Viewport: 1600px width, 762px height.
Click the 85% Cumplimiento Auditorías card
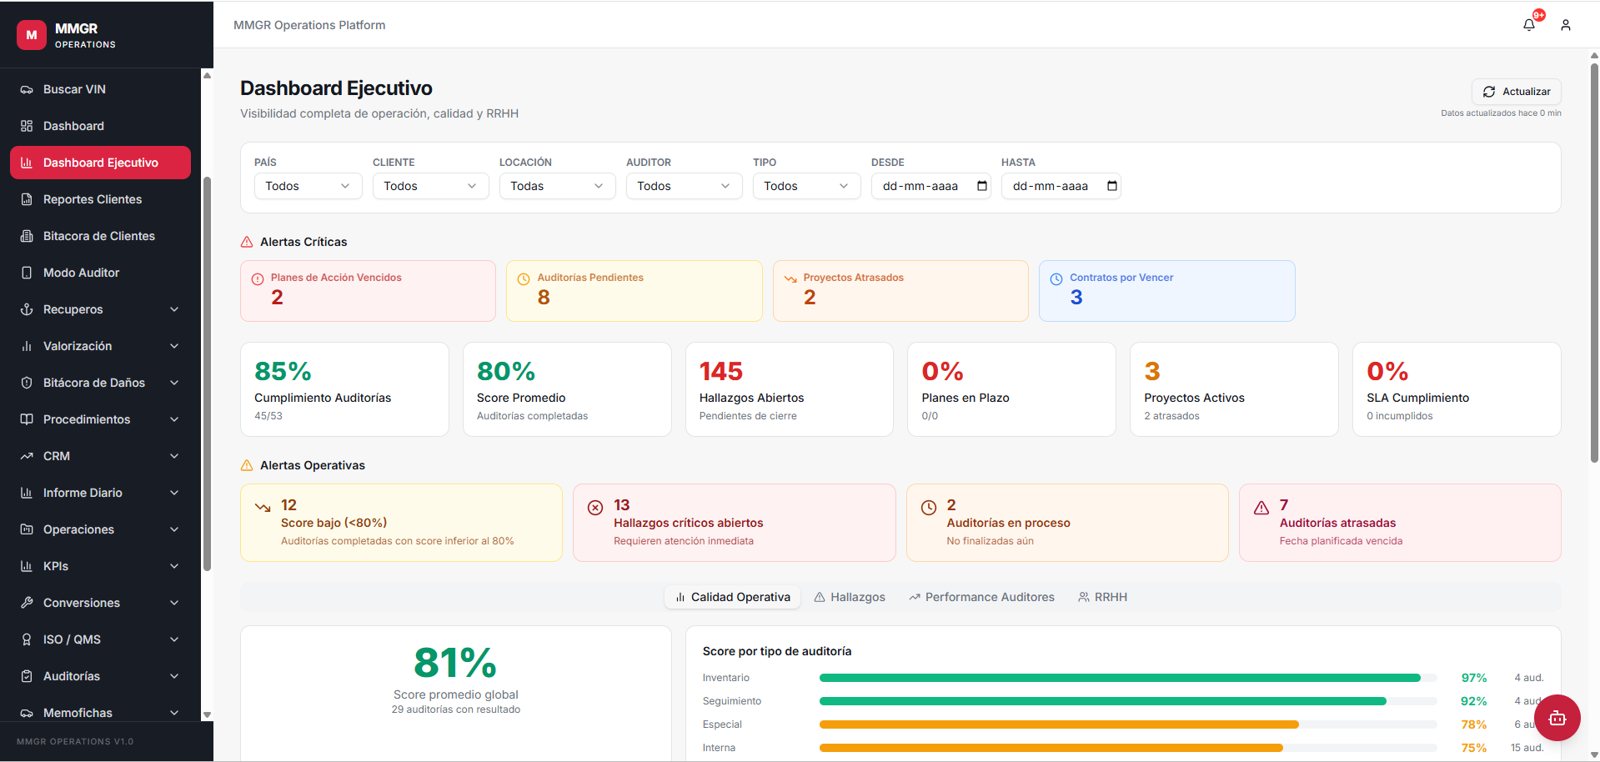click(x=344, y=390)
